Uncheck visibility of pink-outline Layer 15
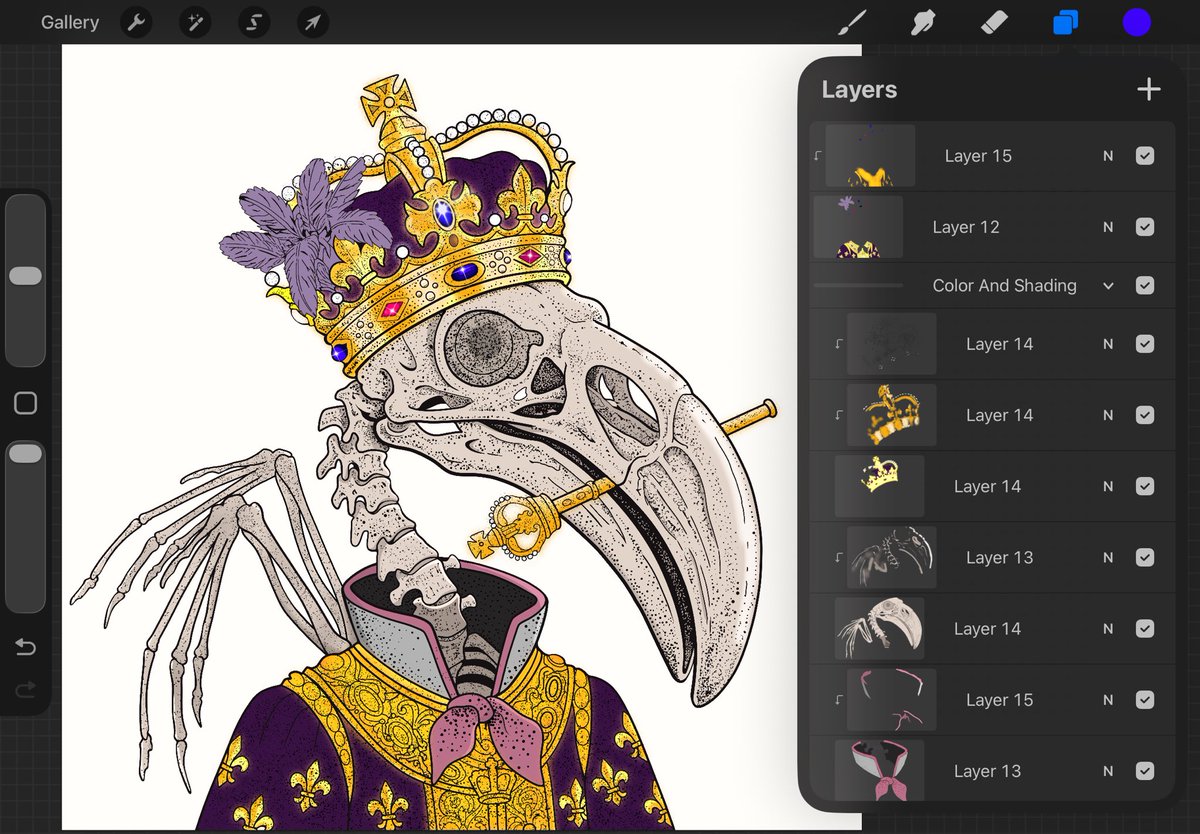The height and width of the screenshot is (834, 1200). click(1145, 700)
